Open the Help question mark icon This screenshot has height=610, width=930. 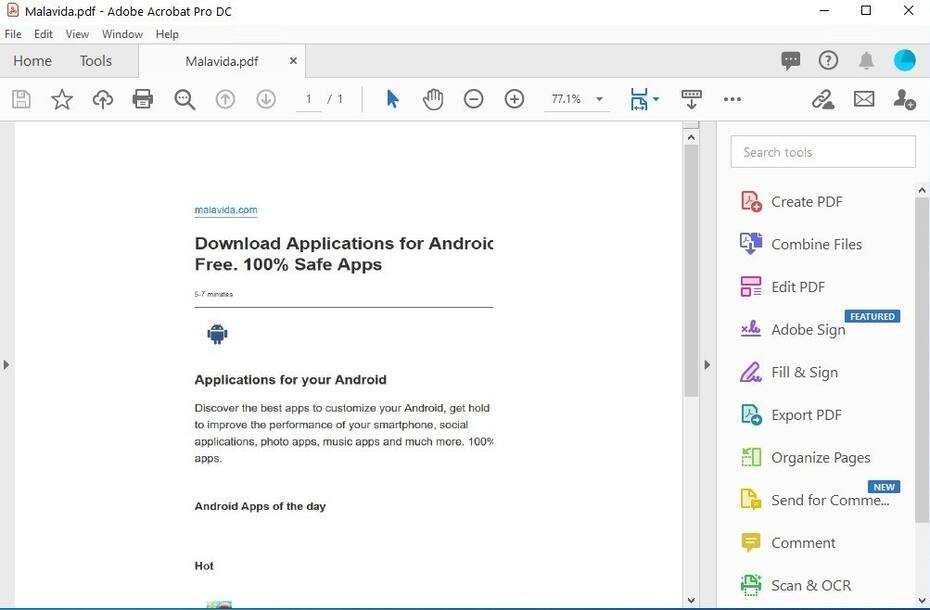[x=828, y=60]
